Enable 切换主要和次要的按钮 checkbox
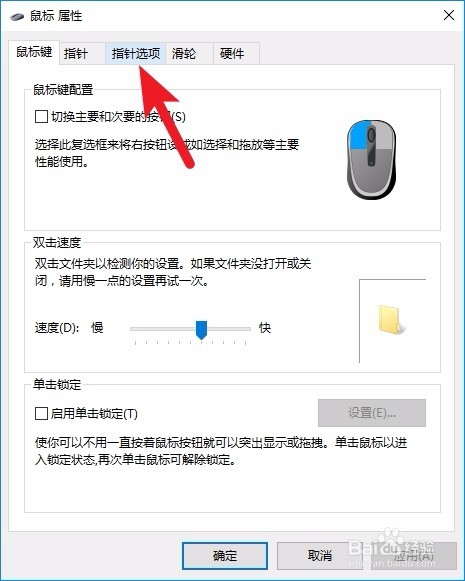Viewport: 465px width, 581px height. click(41, 117)
